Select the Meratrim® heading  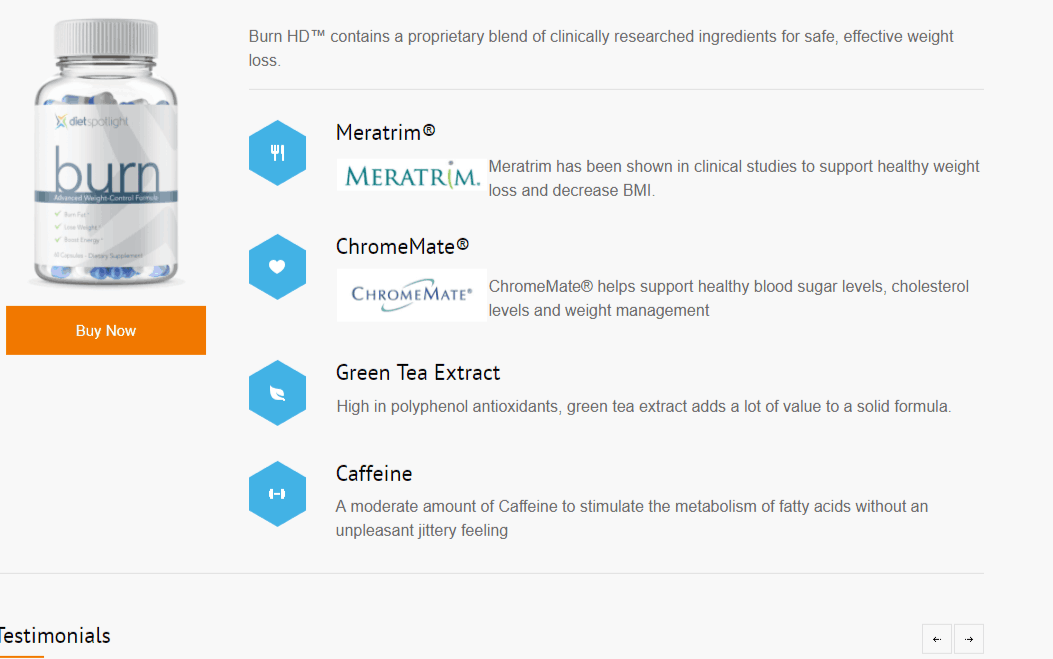(385, 132)
